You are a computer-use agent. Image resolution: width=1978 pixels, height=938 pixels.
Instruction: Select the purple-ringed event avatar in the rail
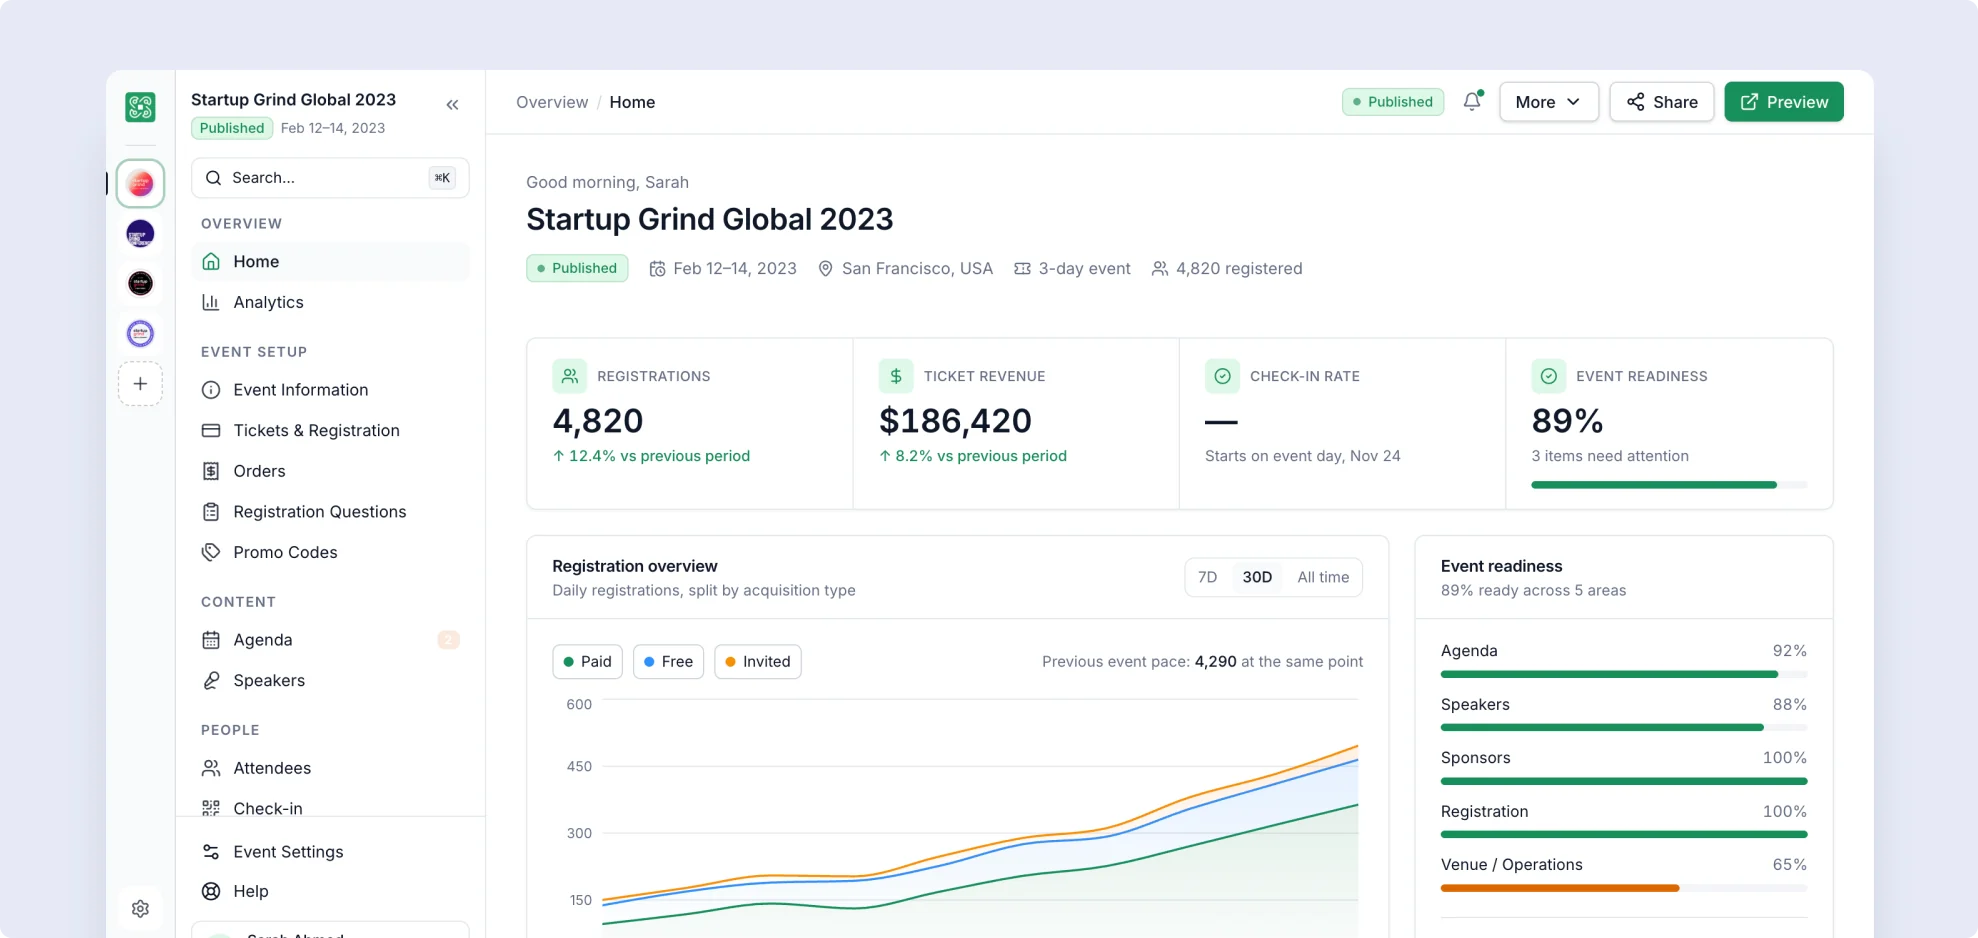(140, 333)
